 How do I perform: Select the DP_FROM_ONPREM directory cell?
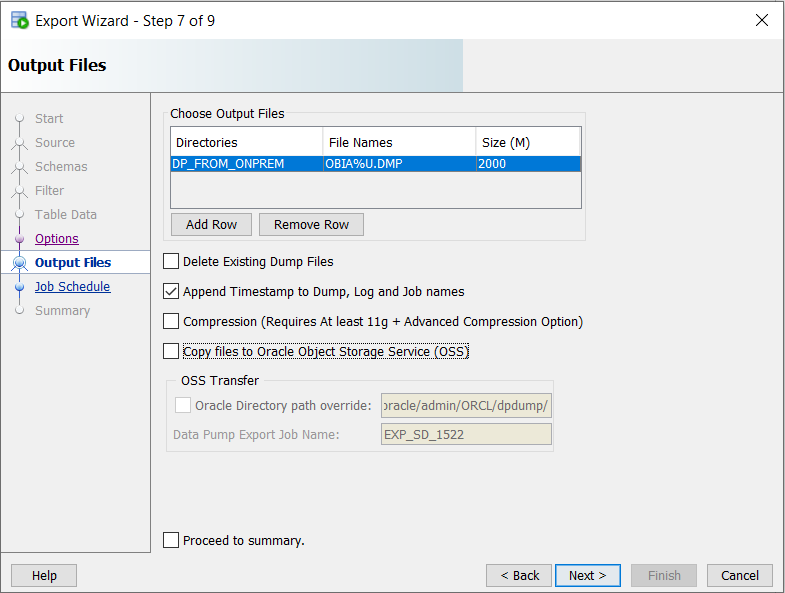(247, 164)
